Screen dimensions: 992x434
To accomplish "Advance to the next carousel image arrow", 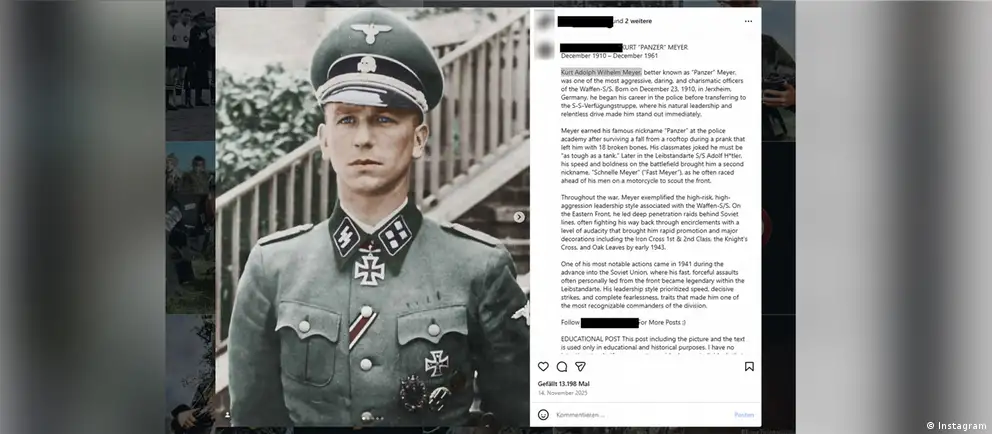I will pyautogui.click(x=519, y=217).
